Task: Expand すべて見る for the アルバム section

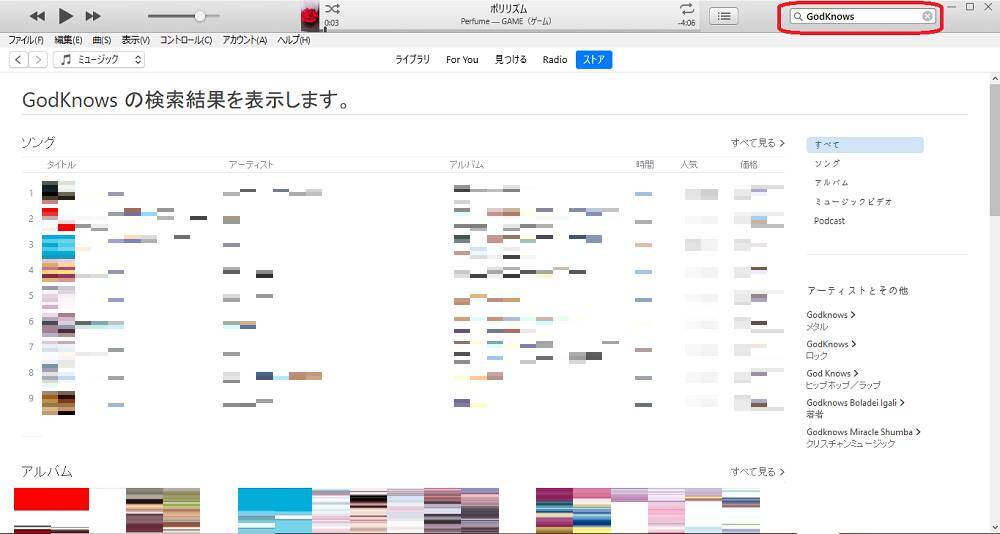Action: coord(757,472)
